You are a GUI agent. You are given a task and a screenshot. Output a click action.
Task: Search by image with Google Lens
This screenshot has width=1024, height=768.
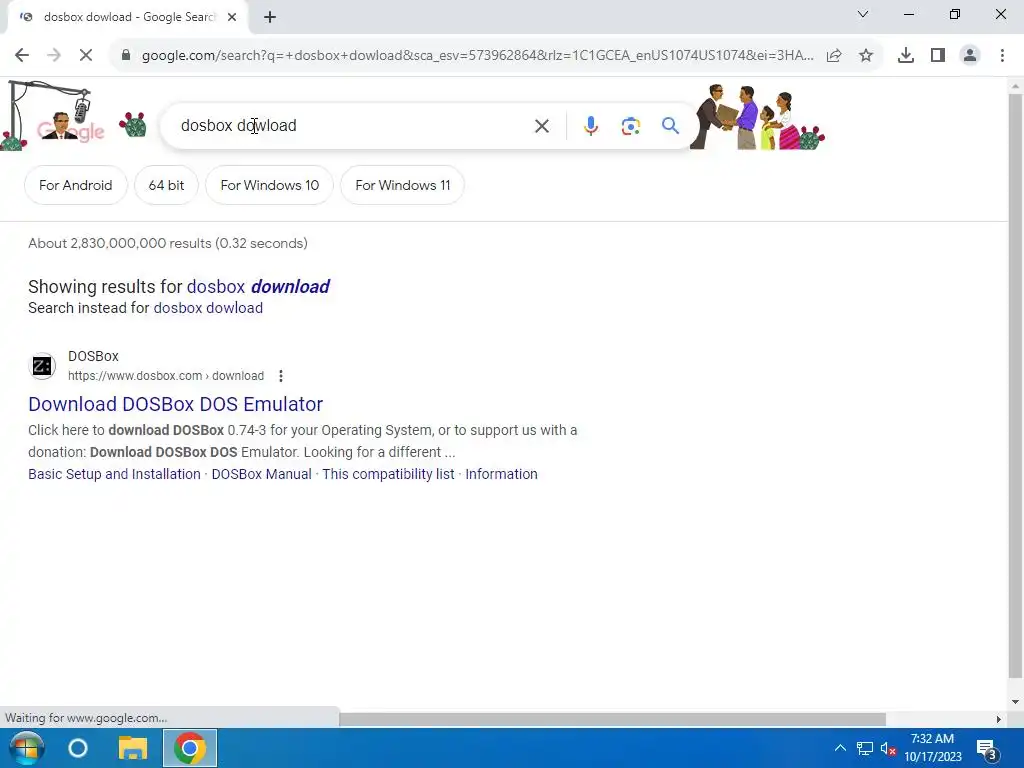pos(631,126)
